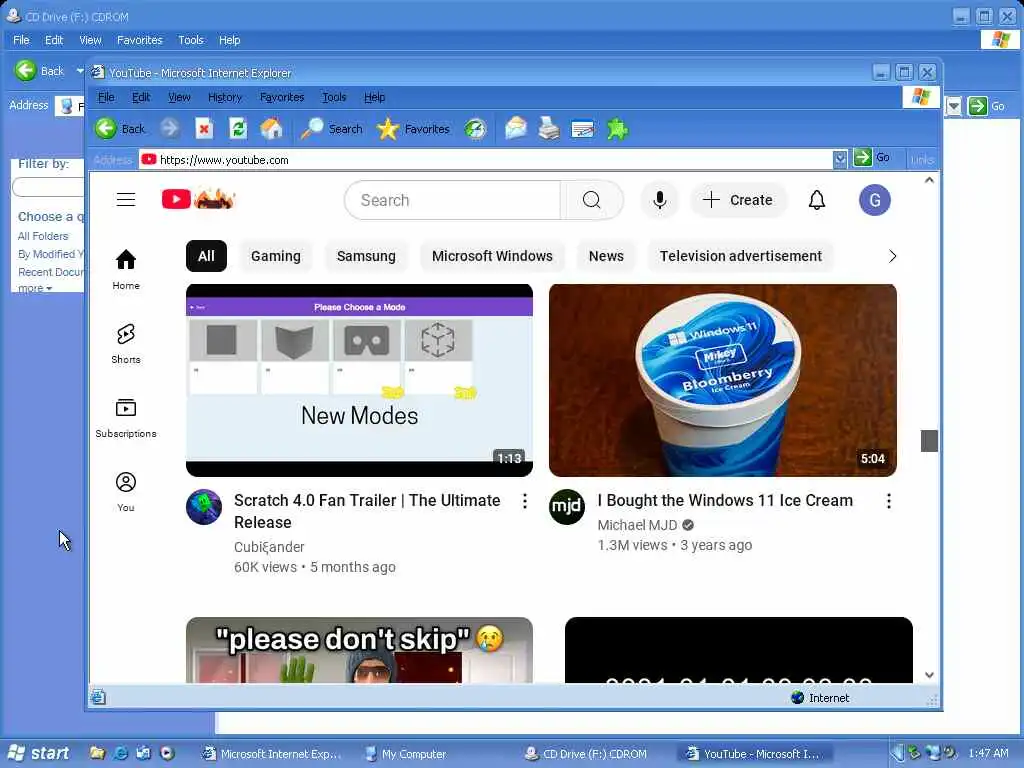Start voice search with microphone icon

(660, 200)
